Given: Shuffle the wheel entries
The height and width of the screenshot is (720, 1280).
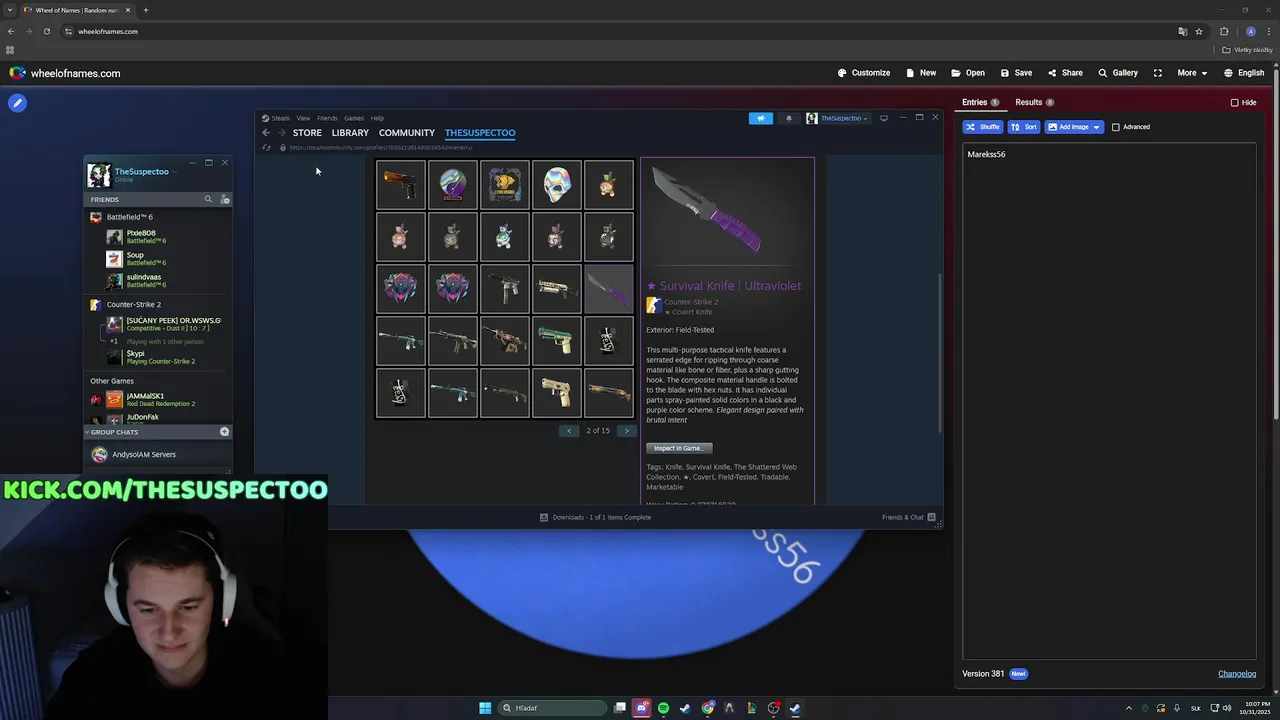Looking at the screenshot, I should pos(983,127).
